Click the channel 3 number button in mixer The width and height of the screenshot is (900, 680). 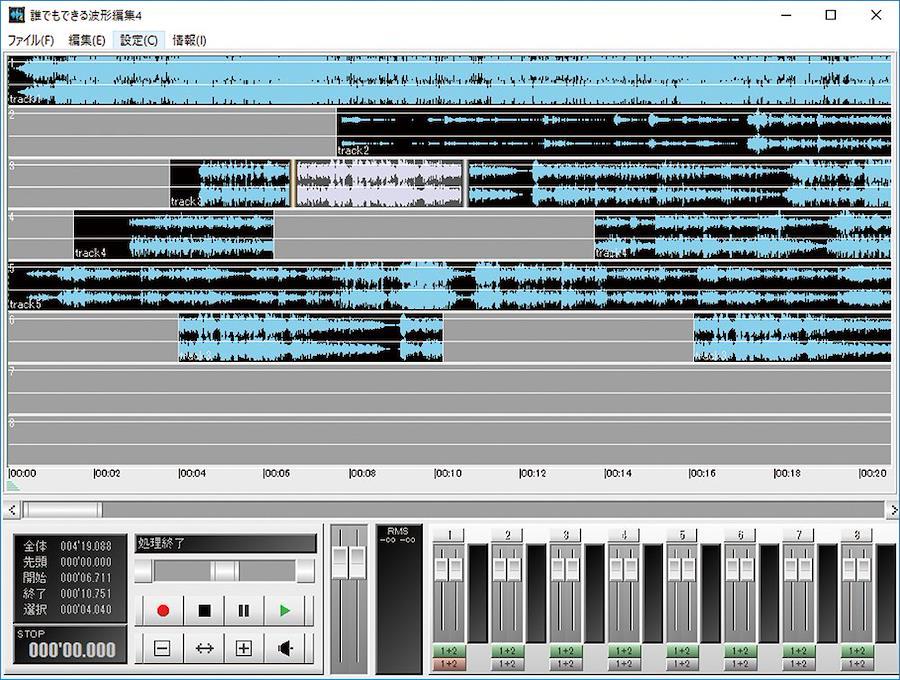[565, 535]
